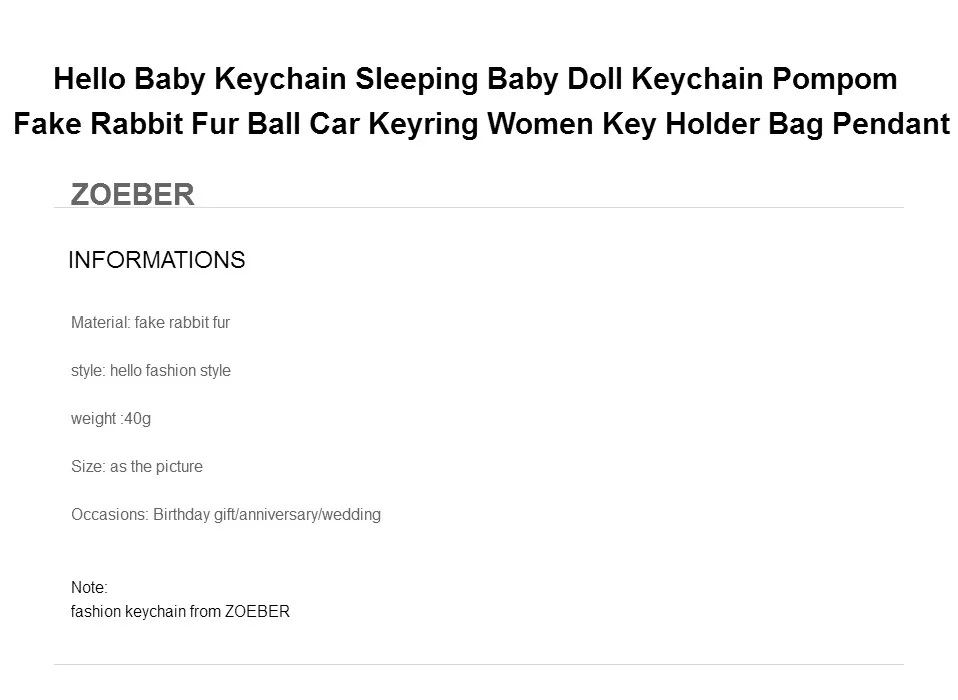Select the INFORMATIONS section heading
The width and height of the screenshot is (958, 700).
pyautogui.click(x=156, y=260)
